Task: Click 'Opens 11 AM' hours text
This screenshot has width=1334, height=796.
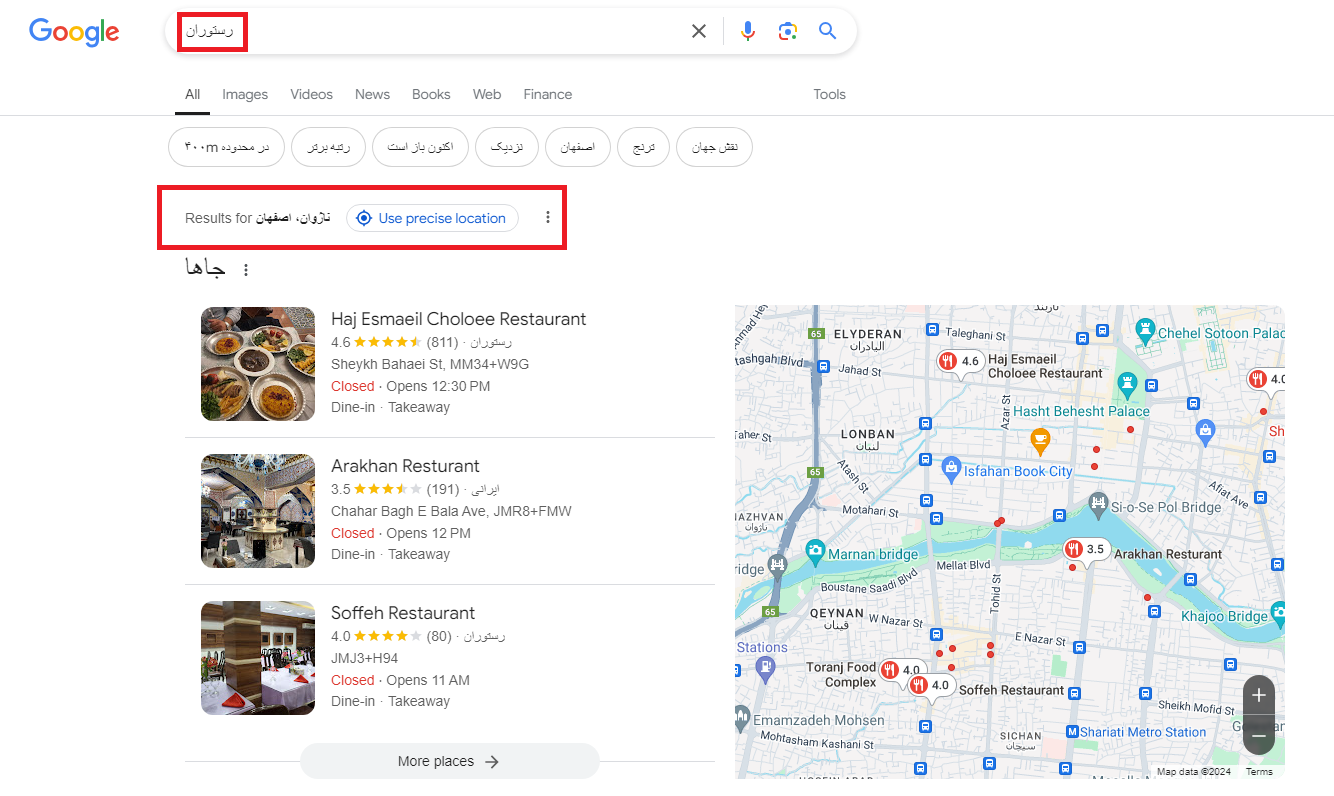Action: [x=428, y=680]
